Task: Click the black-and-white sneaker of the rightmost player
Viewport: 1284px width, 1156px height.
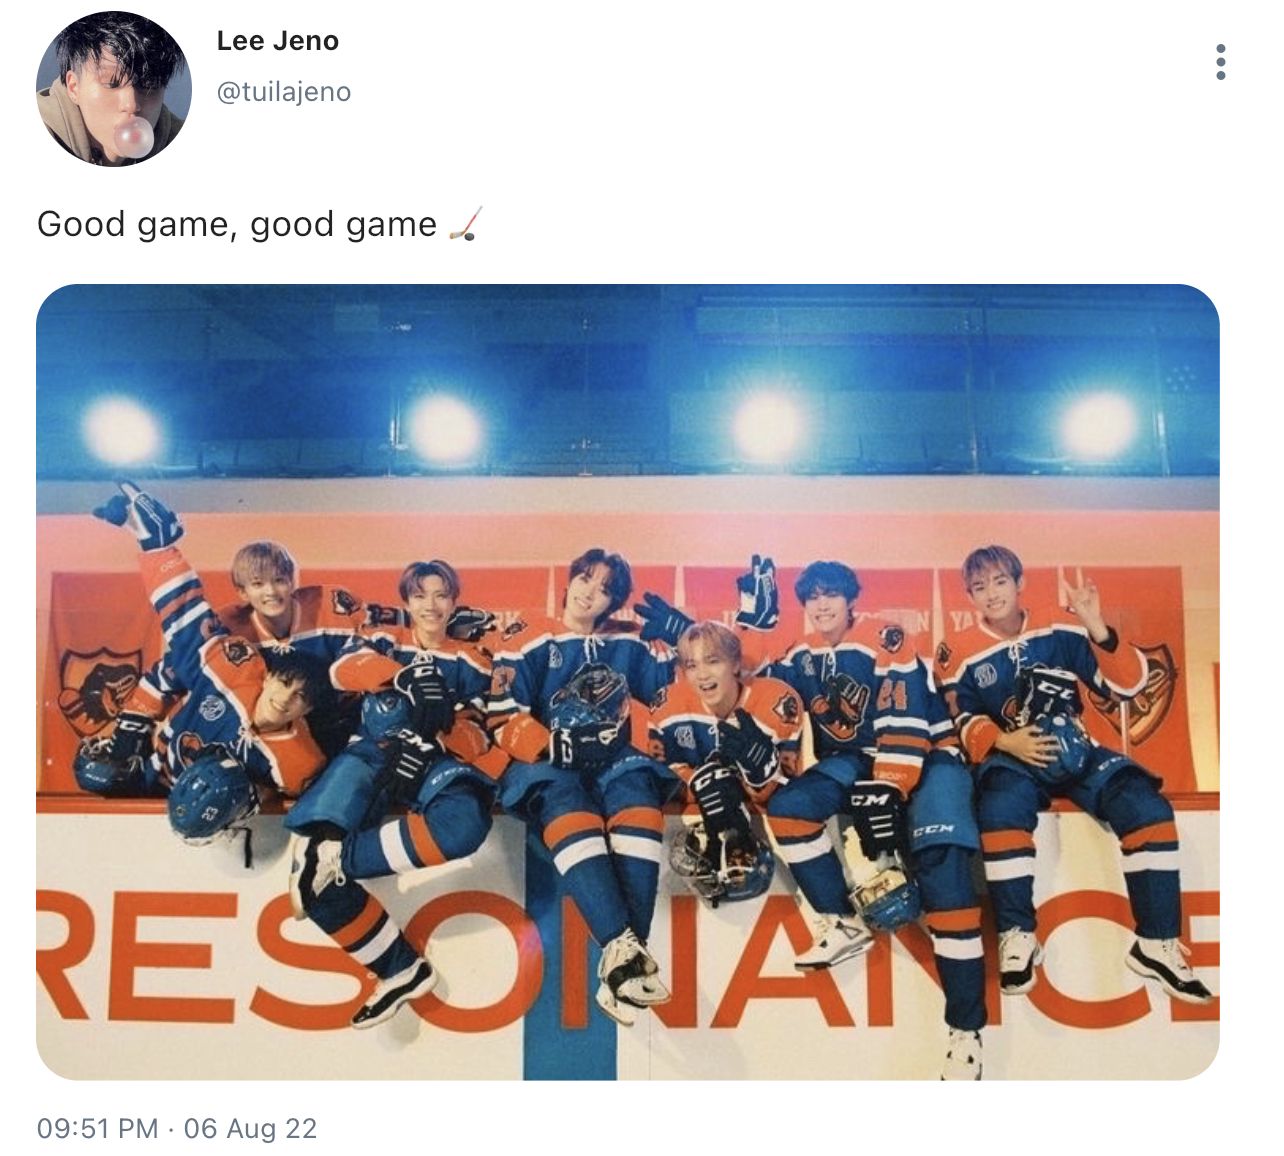Action: 1169,967
